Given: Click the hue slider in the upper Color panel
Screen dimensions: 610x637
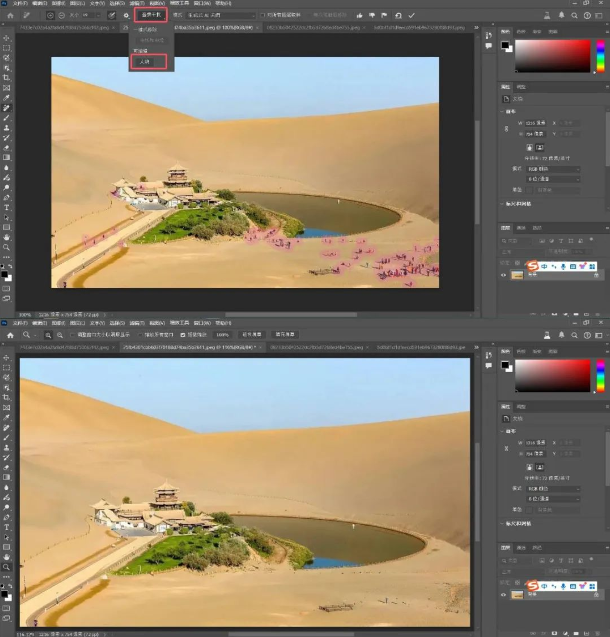Looking at the screenshot, I should click(600, 57).
